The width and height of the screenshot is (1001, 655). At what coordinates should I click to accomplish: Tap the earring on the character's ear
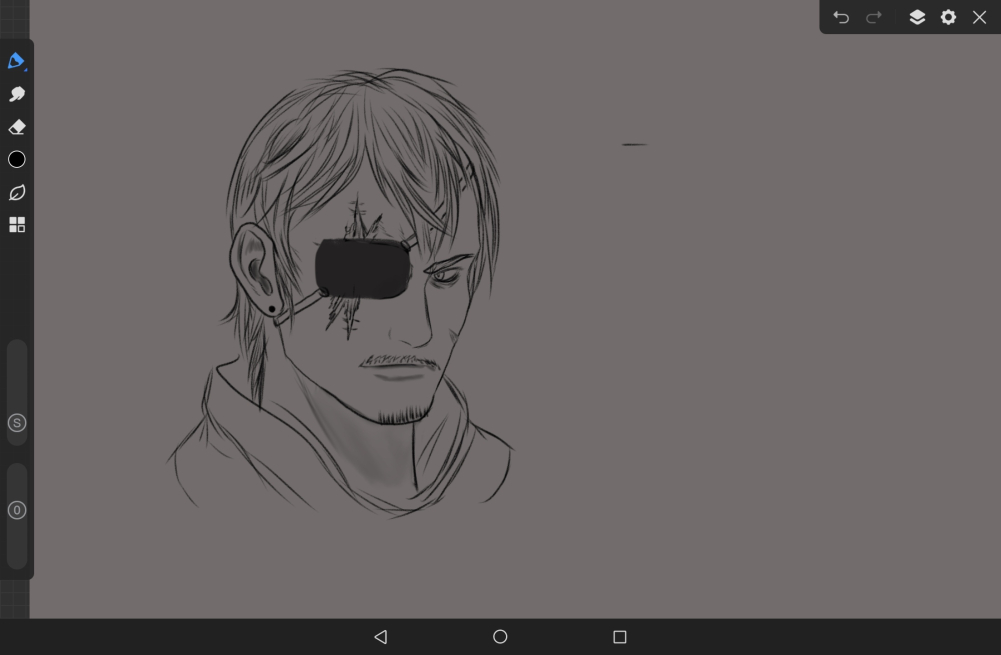click(271, 309)
